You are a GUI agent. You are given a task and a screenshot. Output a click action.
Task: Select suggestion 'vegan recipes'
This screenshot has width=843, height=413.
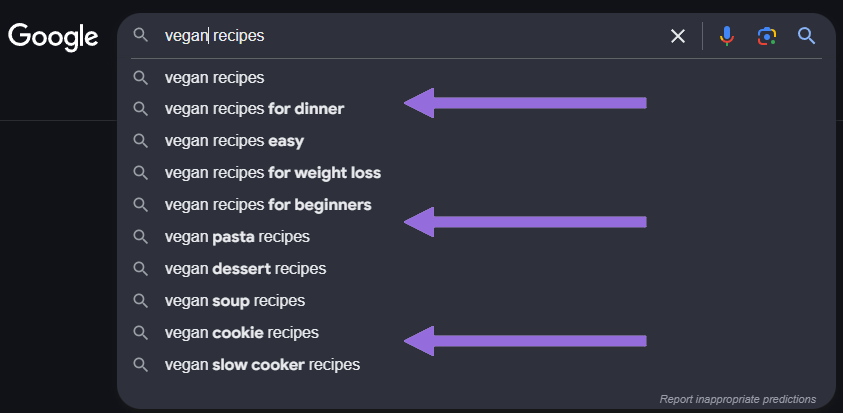coord(476,78)
